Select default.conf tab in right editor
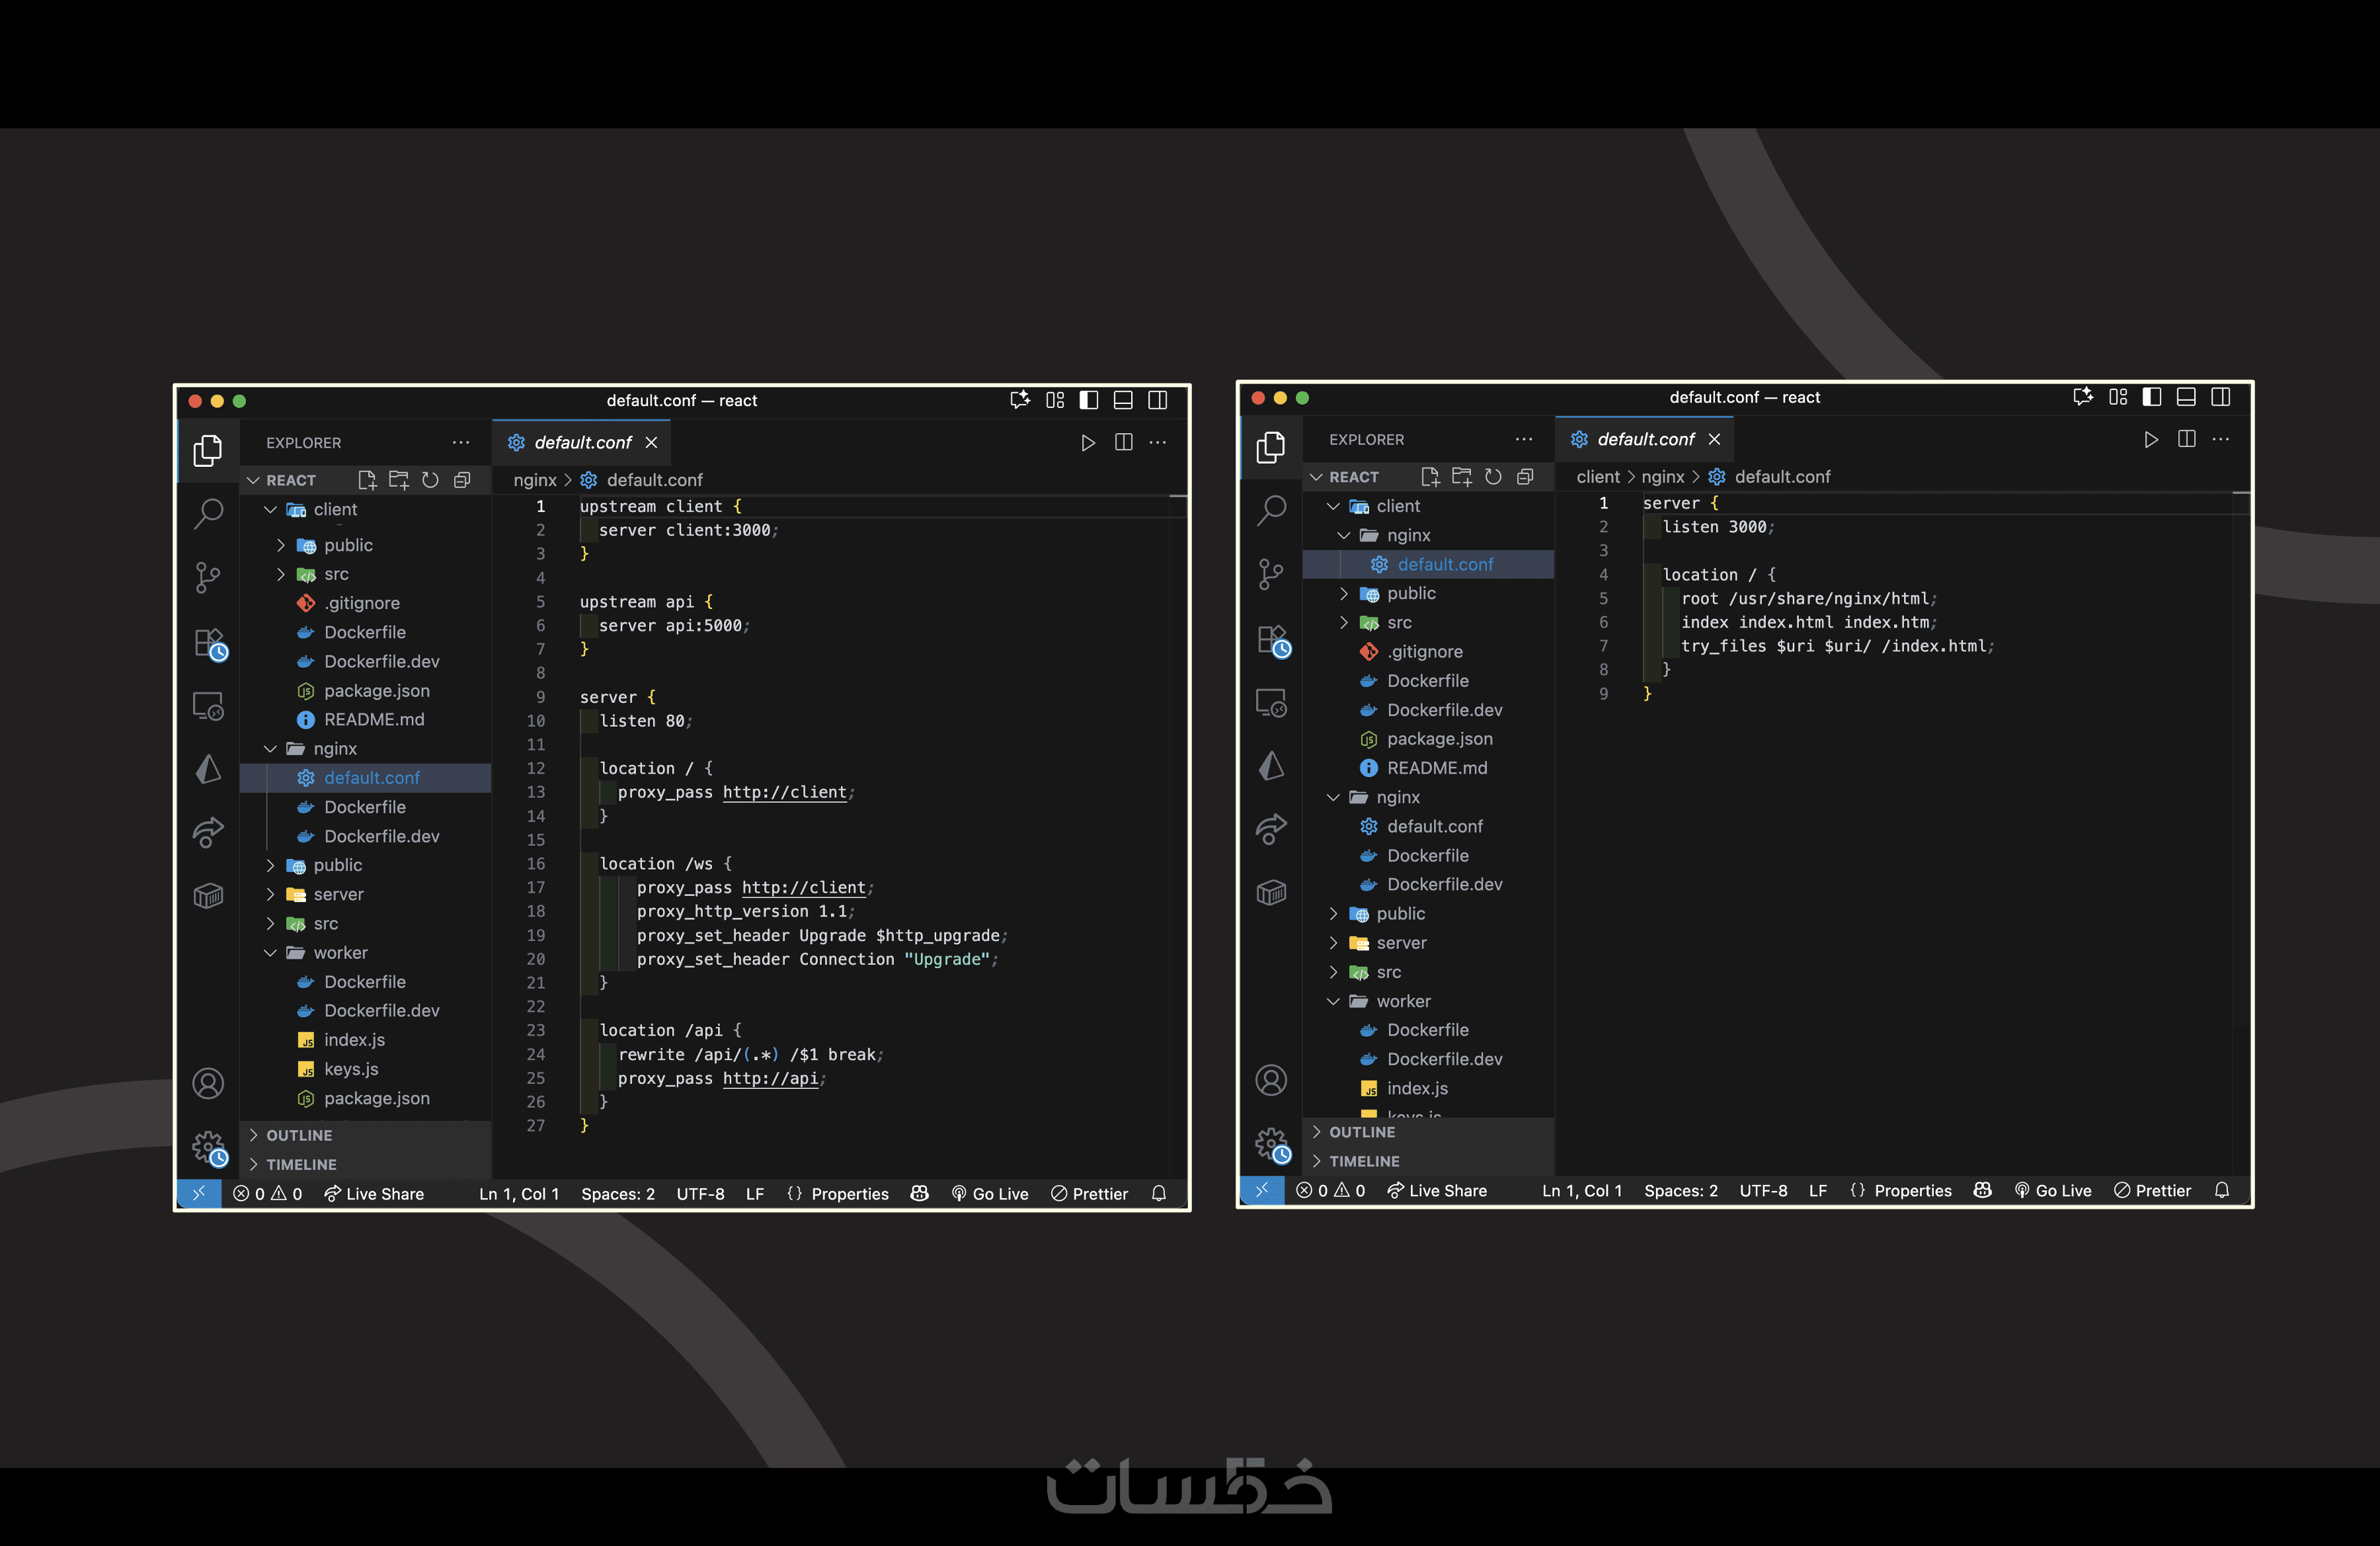The image size is (2380, 1546). [1644, 439]
